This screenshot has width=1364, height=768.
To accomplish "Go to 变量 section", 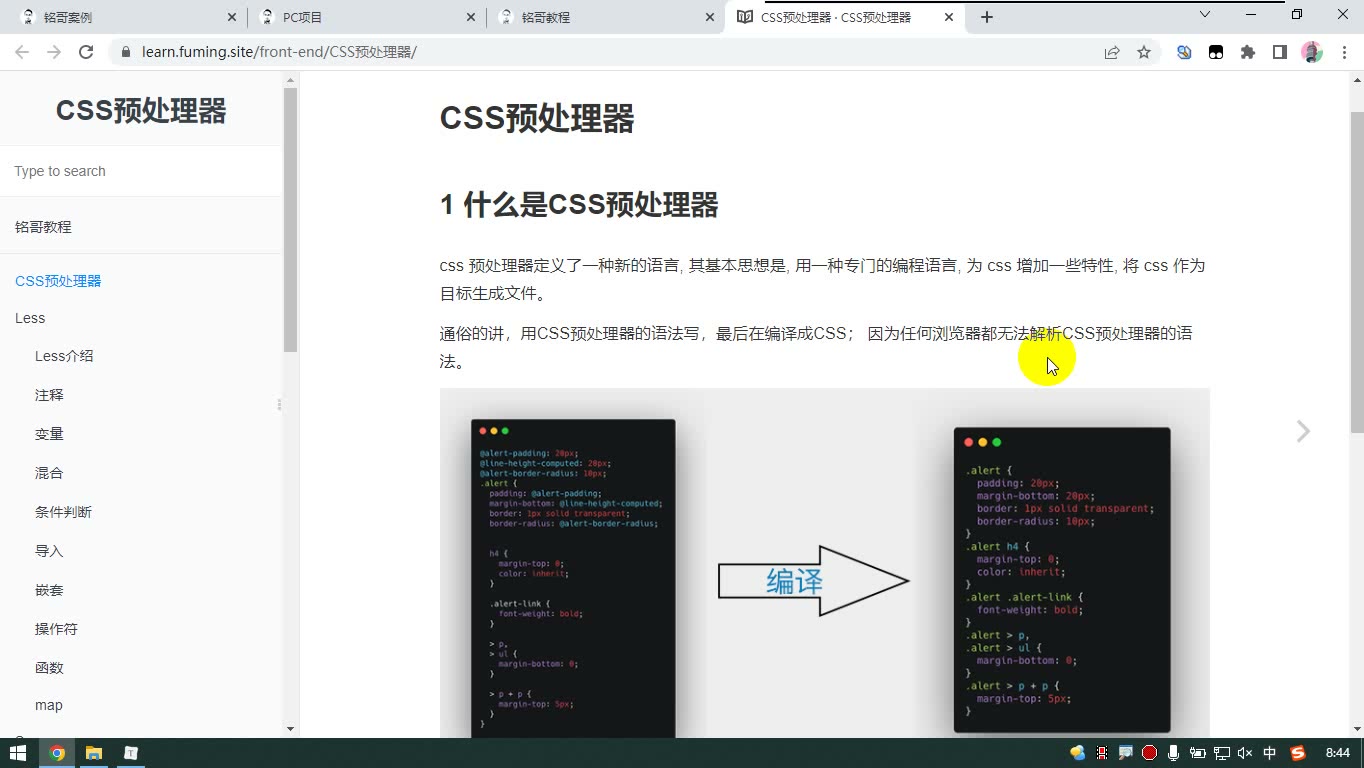I will tap(49, 434).
